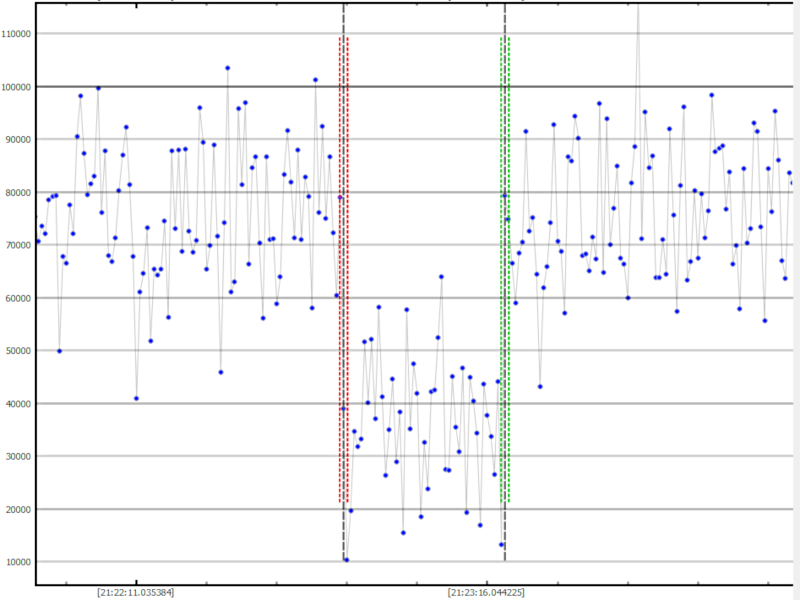This screenshot has width=800, height=600.
Task: Select the 80000 y-axis label
Action: point(19,192)
